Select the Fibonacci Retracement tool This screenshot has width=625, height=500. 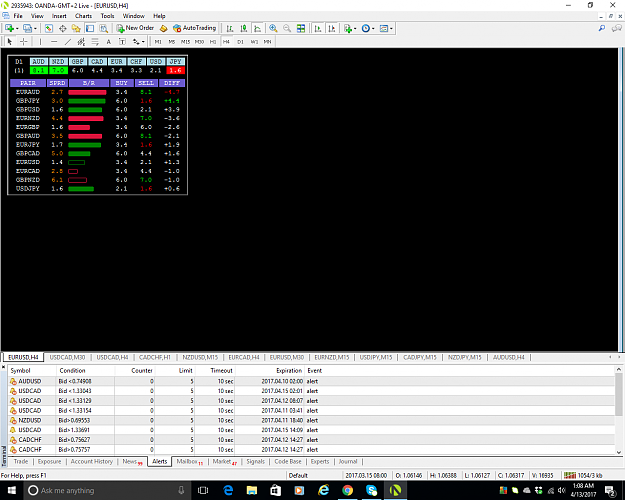(95, 41)
